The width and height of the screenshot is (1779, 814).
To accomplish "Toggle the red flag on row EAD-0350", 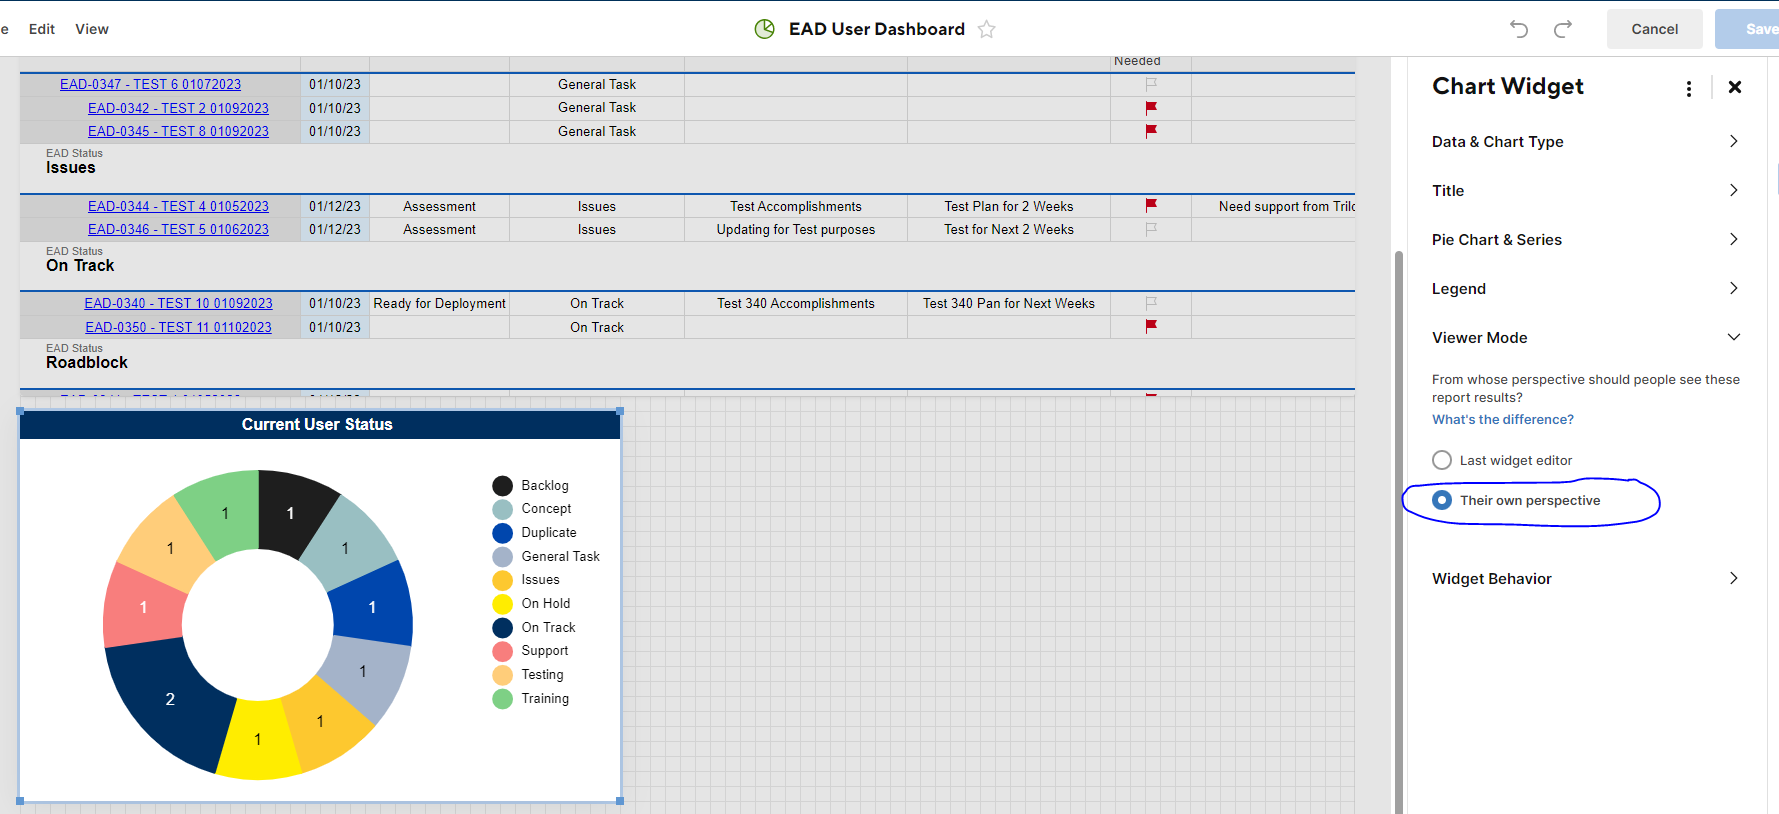I will 1151,326.
